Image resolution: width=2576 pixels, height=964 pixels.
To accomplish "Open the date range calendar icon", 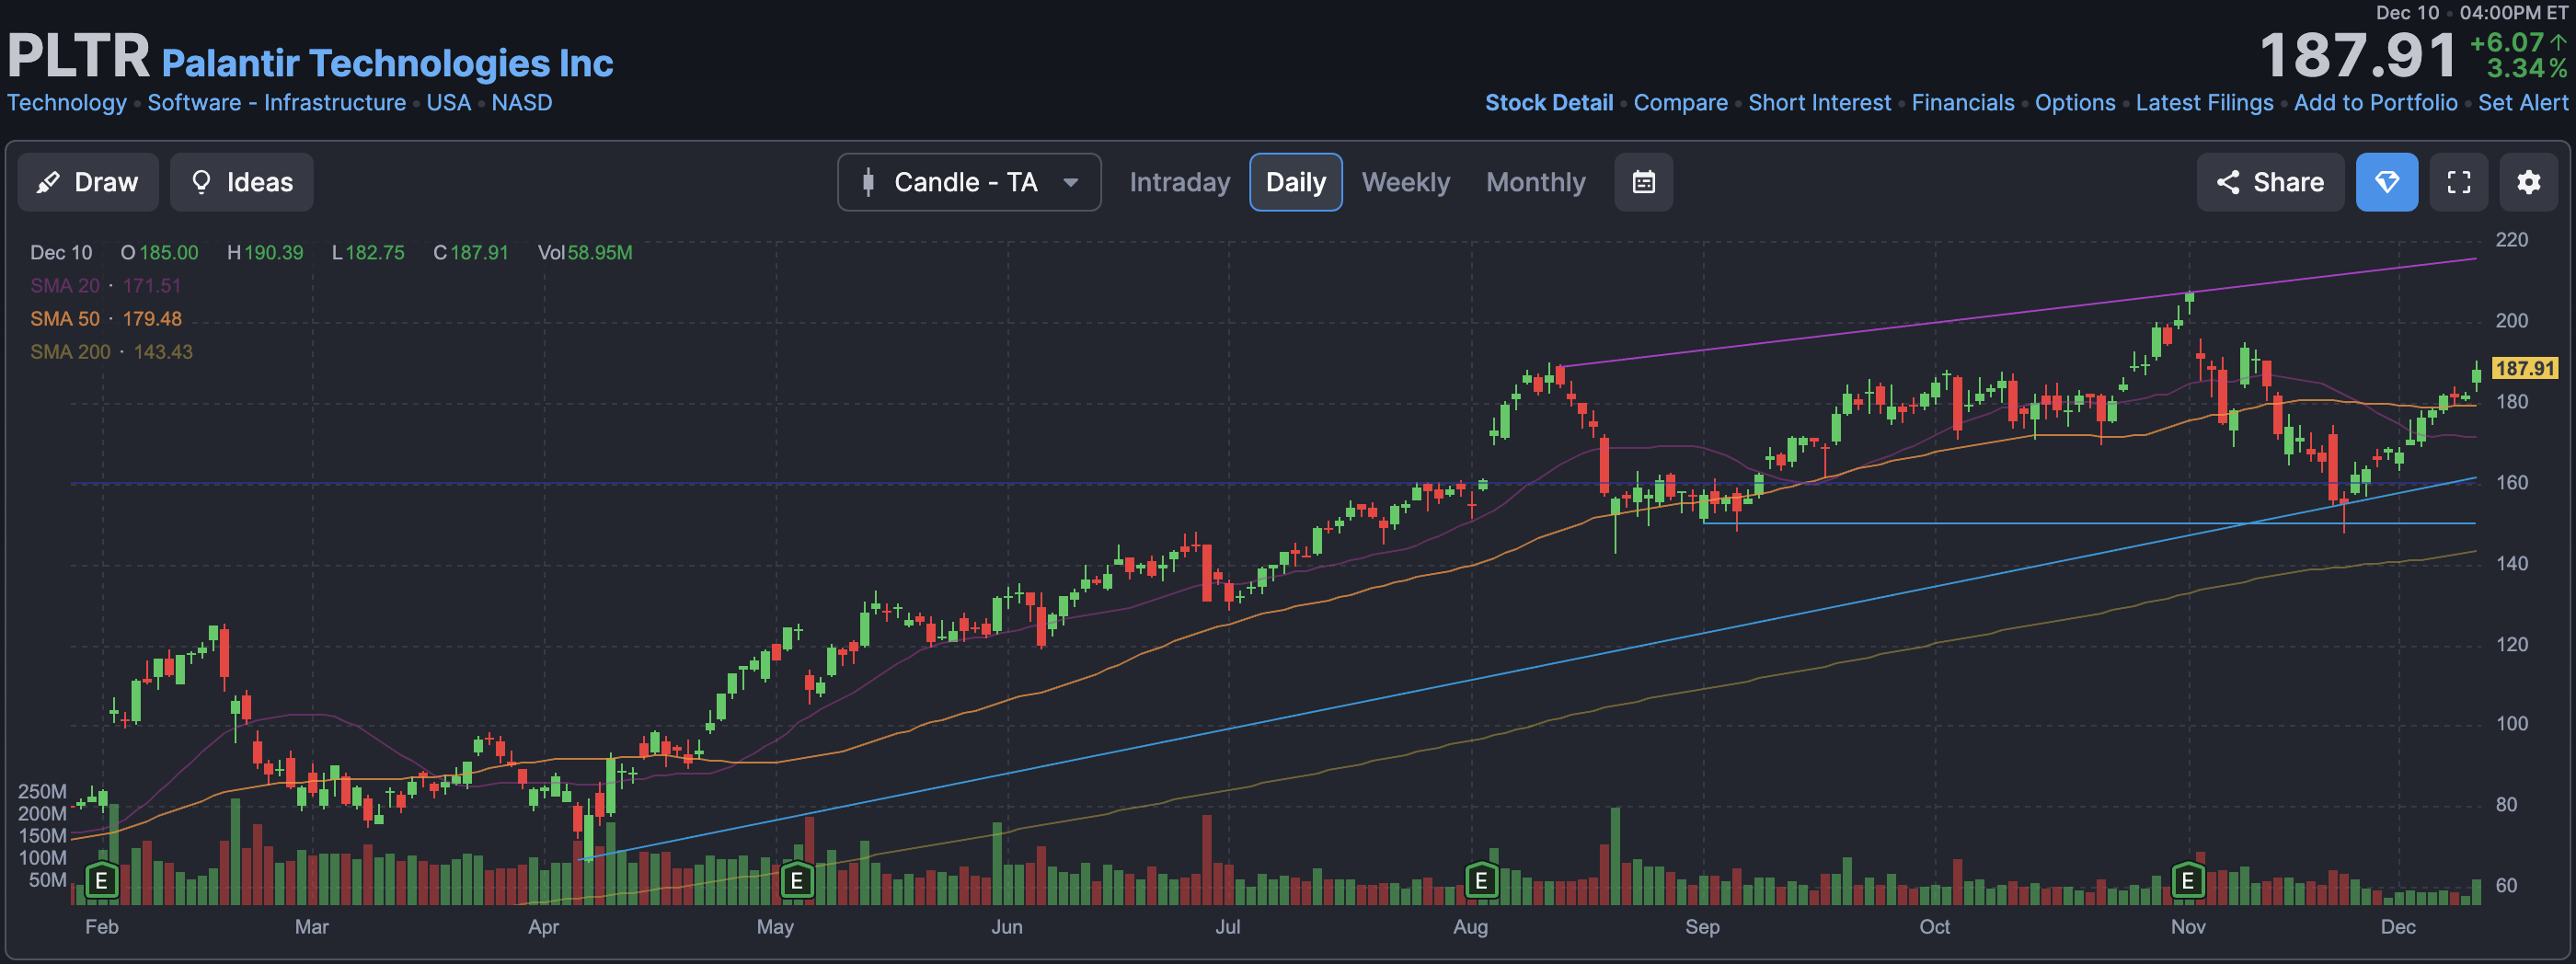I will pyautogui.click(x=1643, y=182).
